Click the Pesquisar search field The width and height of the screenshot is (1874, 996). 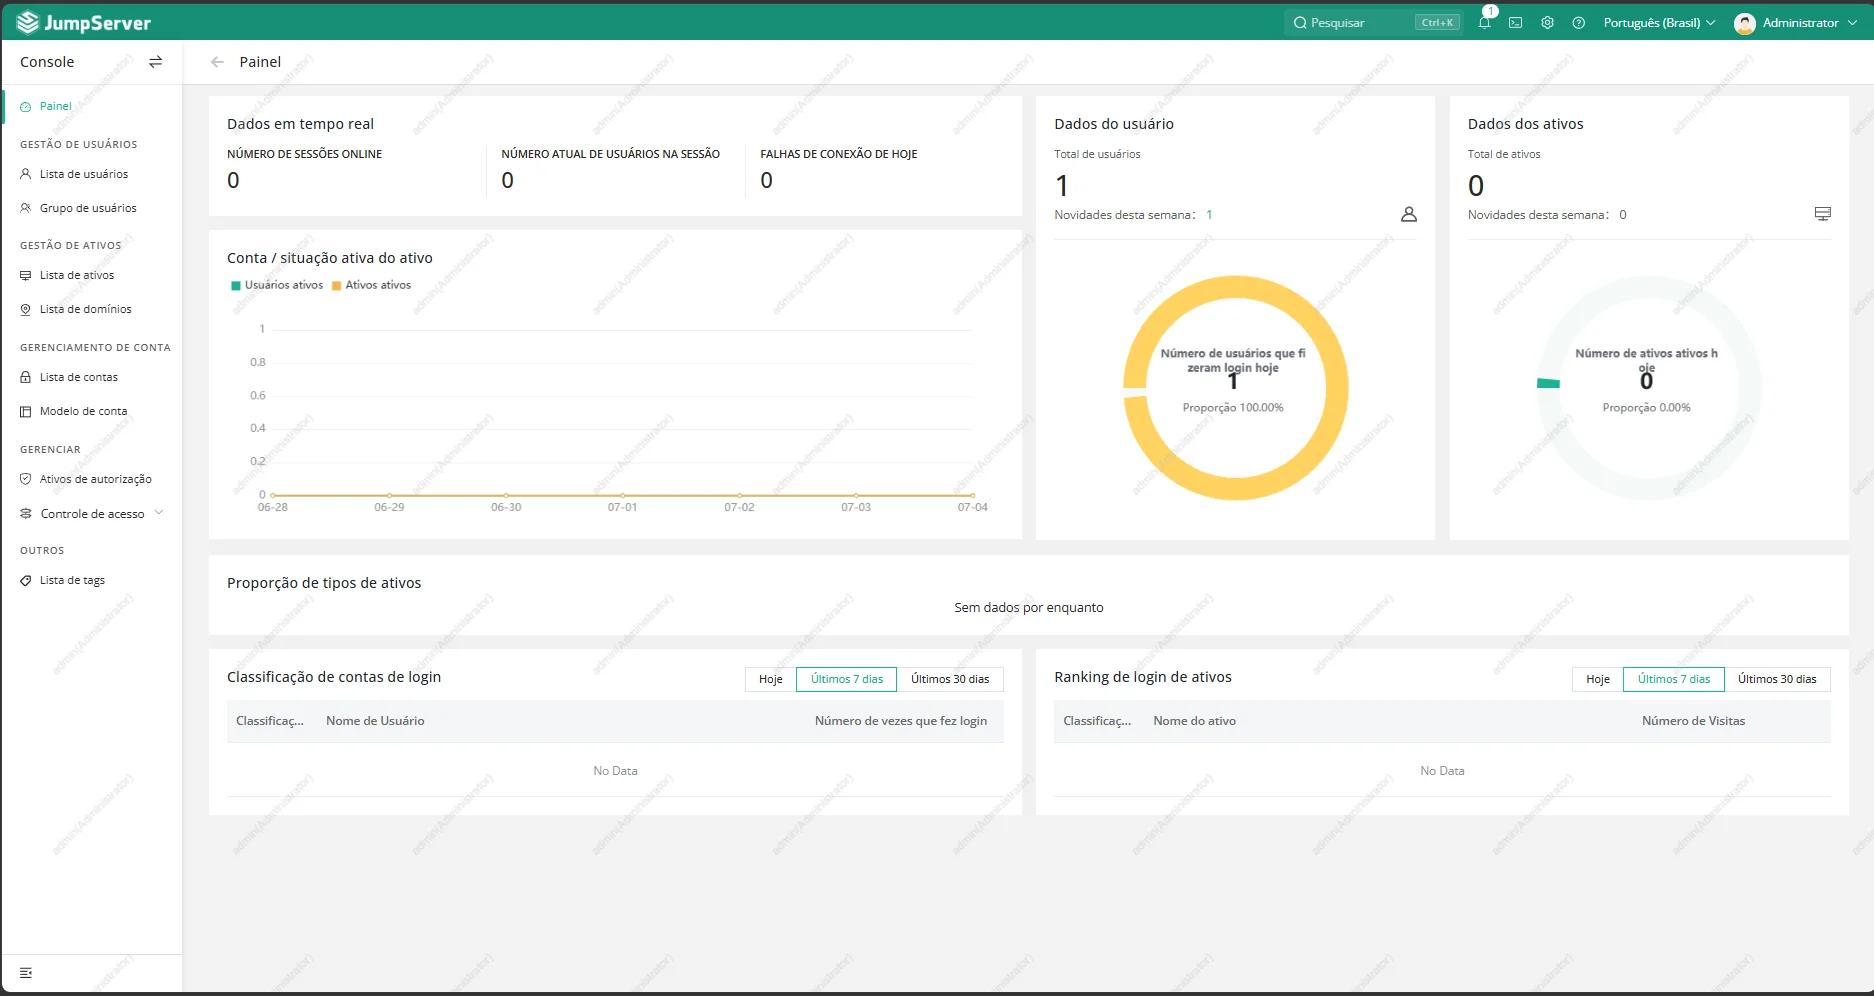(1374, 23)
